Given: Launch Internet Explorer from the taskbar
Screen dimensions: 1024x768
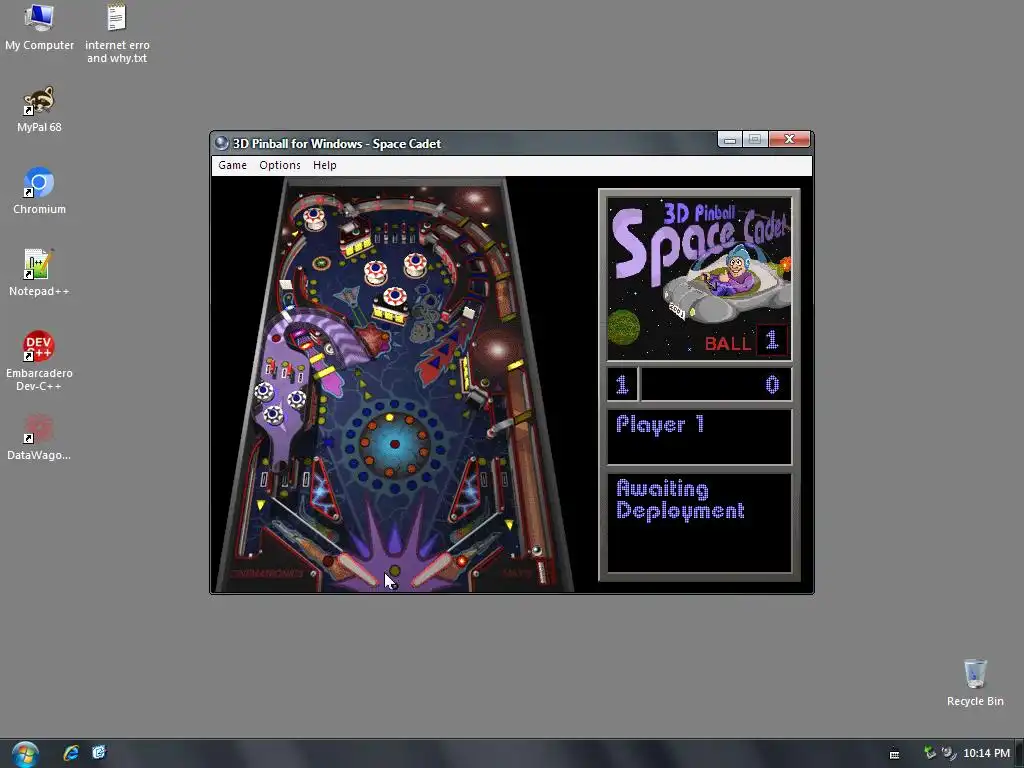Looking at the screenshot, I should (x=71, y=753).
